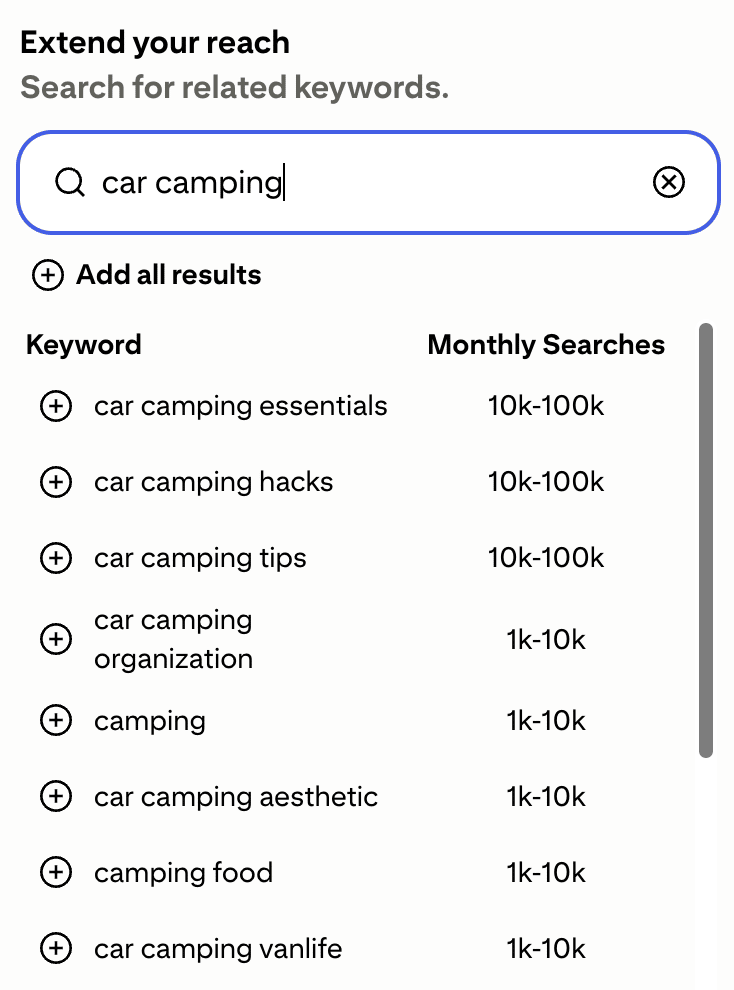Click the plus icon in 'Add all results'
734x990 pixels.
point(48,275)
